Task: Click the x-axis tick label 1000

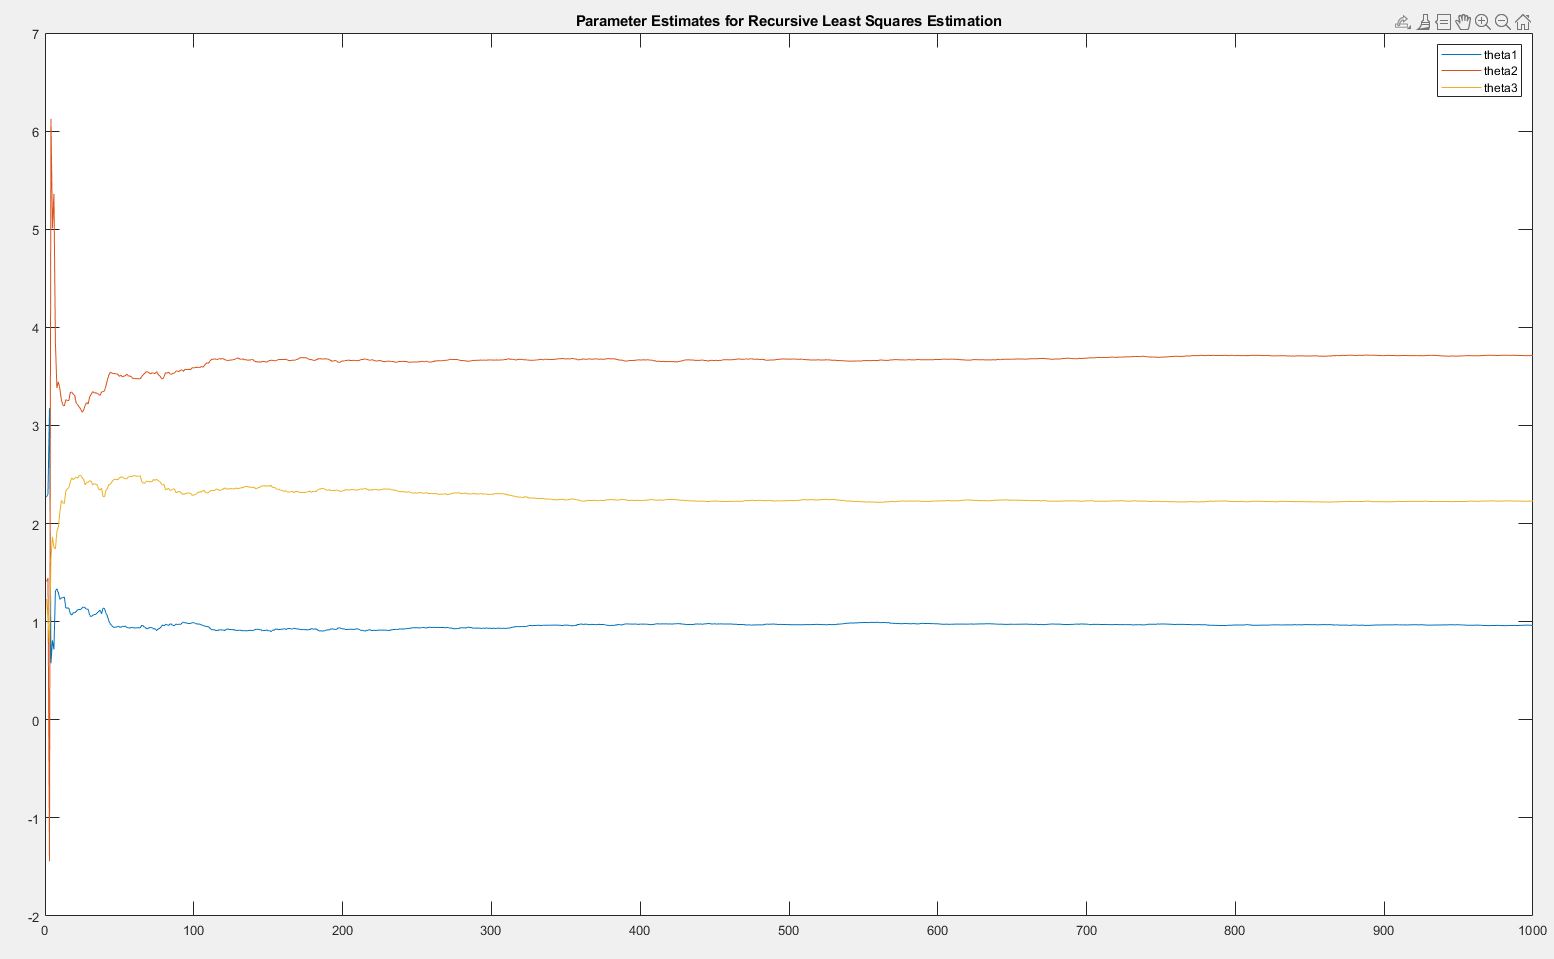Action: [1532, 931]
